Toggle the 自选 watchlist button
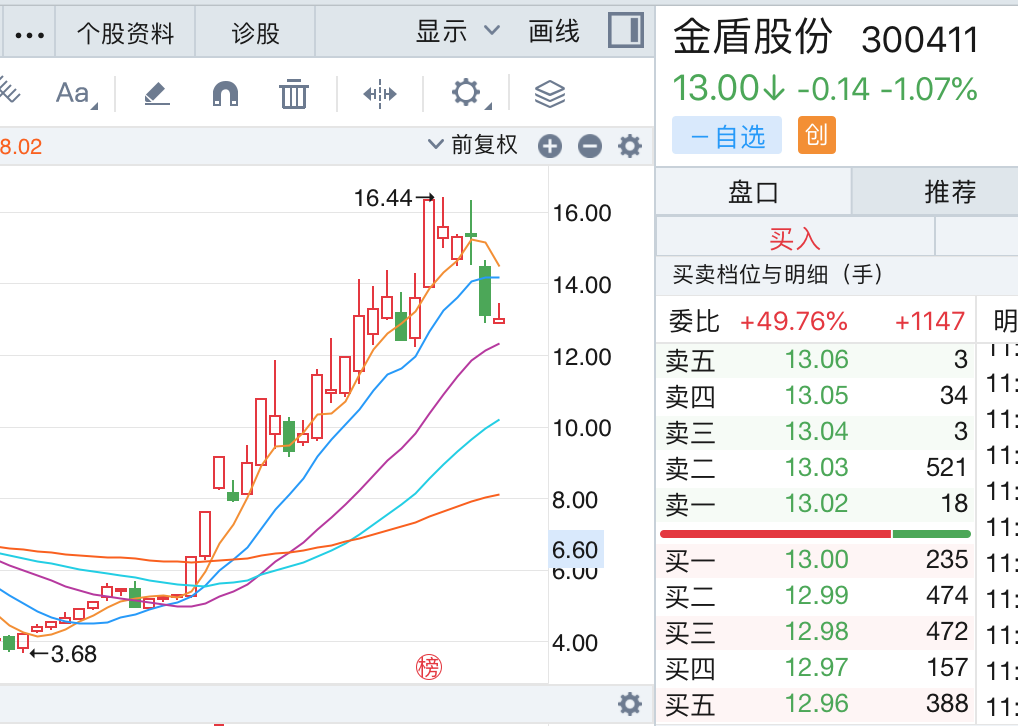1018x726 pixels. click(x=727, y=136)
